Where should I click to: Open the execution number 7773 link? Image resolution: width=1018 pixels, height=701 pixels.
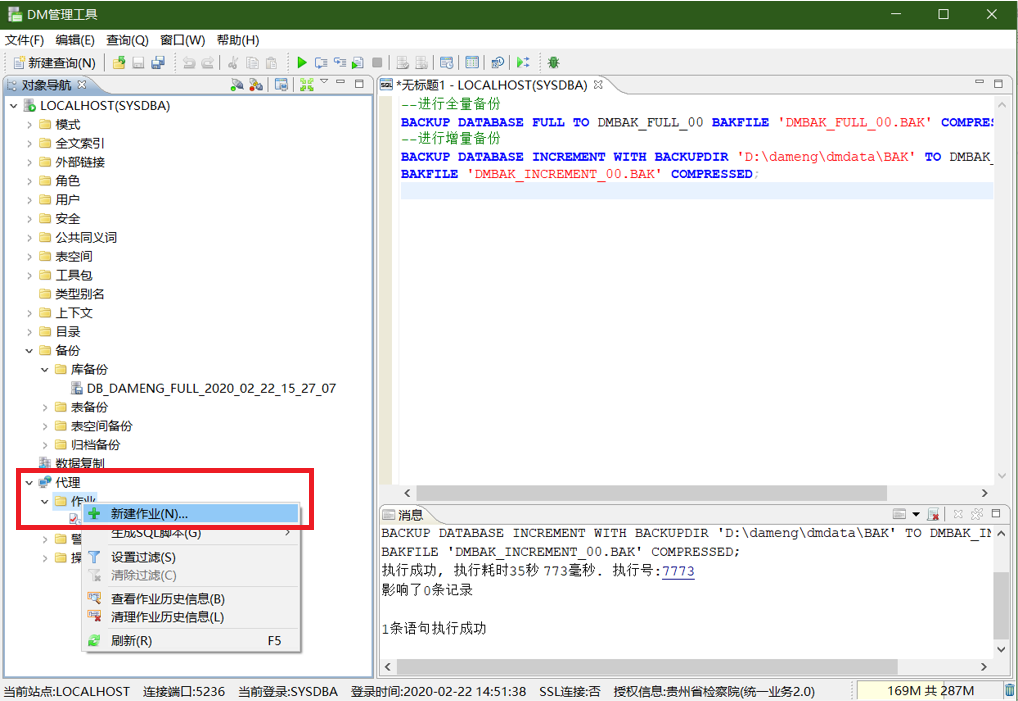pos(678,571)
